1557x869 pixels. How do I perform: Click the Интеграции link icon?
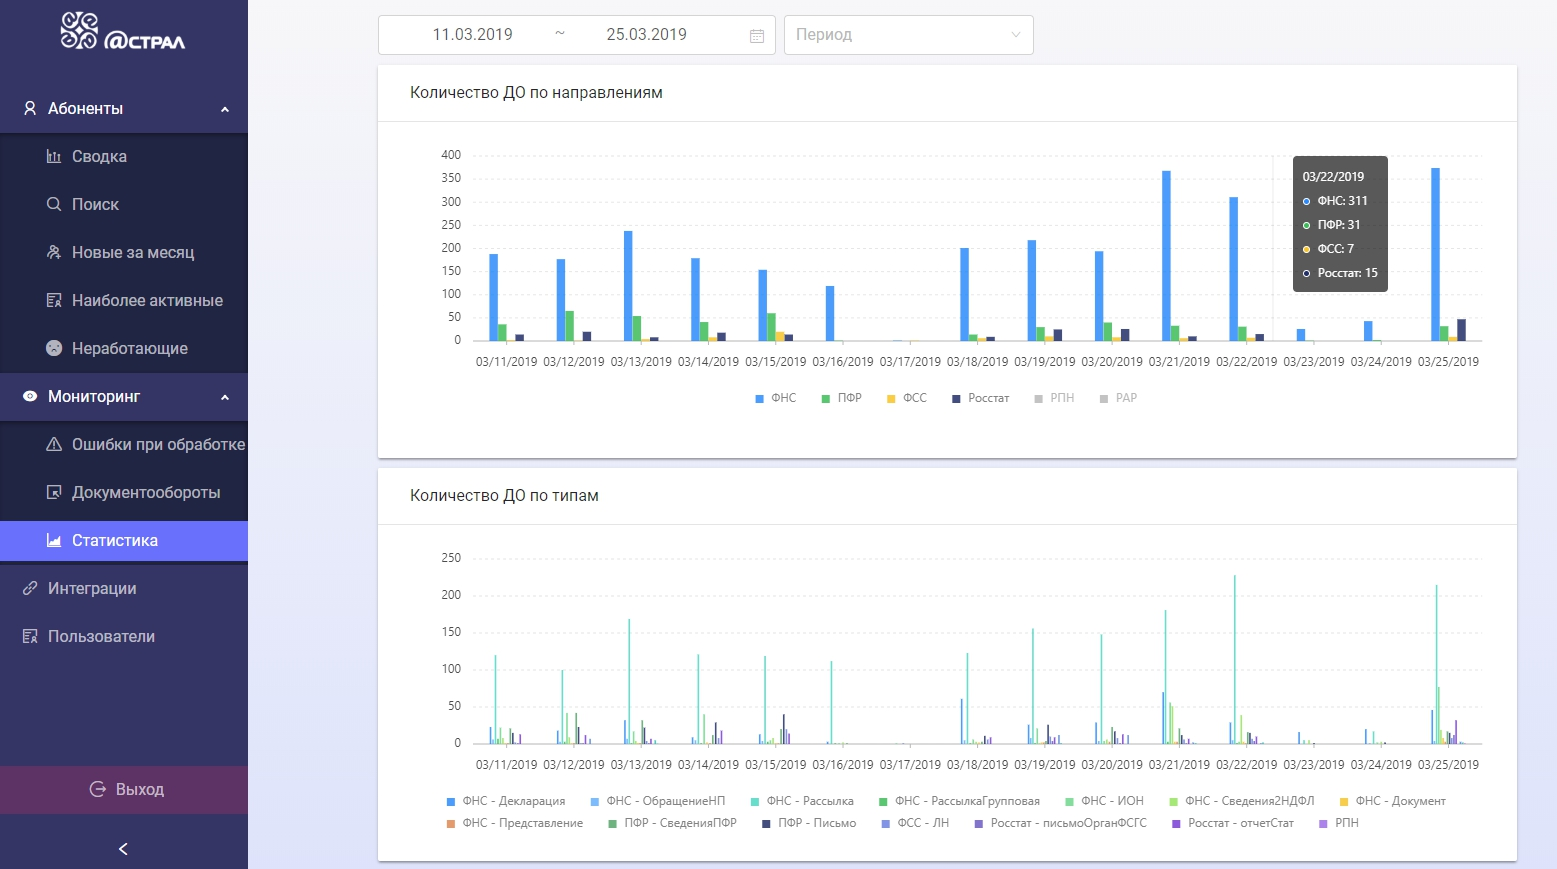click(x=30, y=588)
